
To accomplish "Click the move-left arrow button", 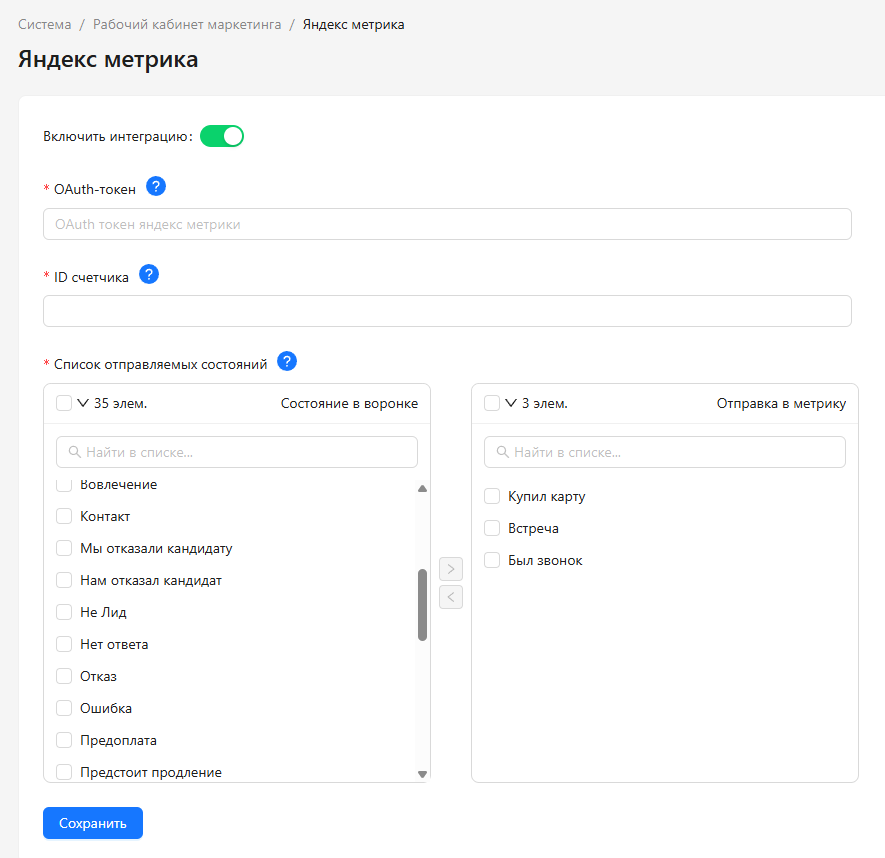I will 451,597.
